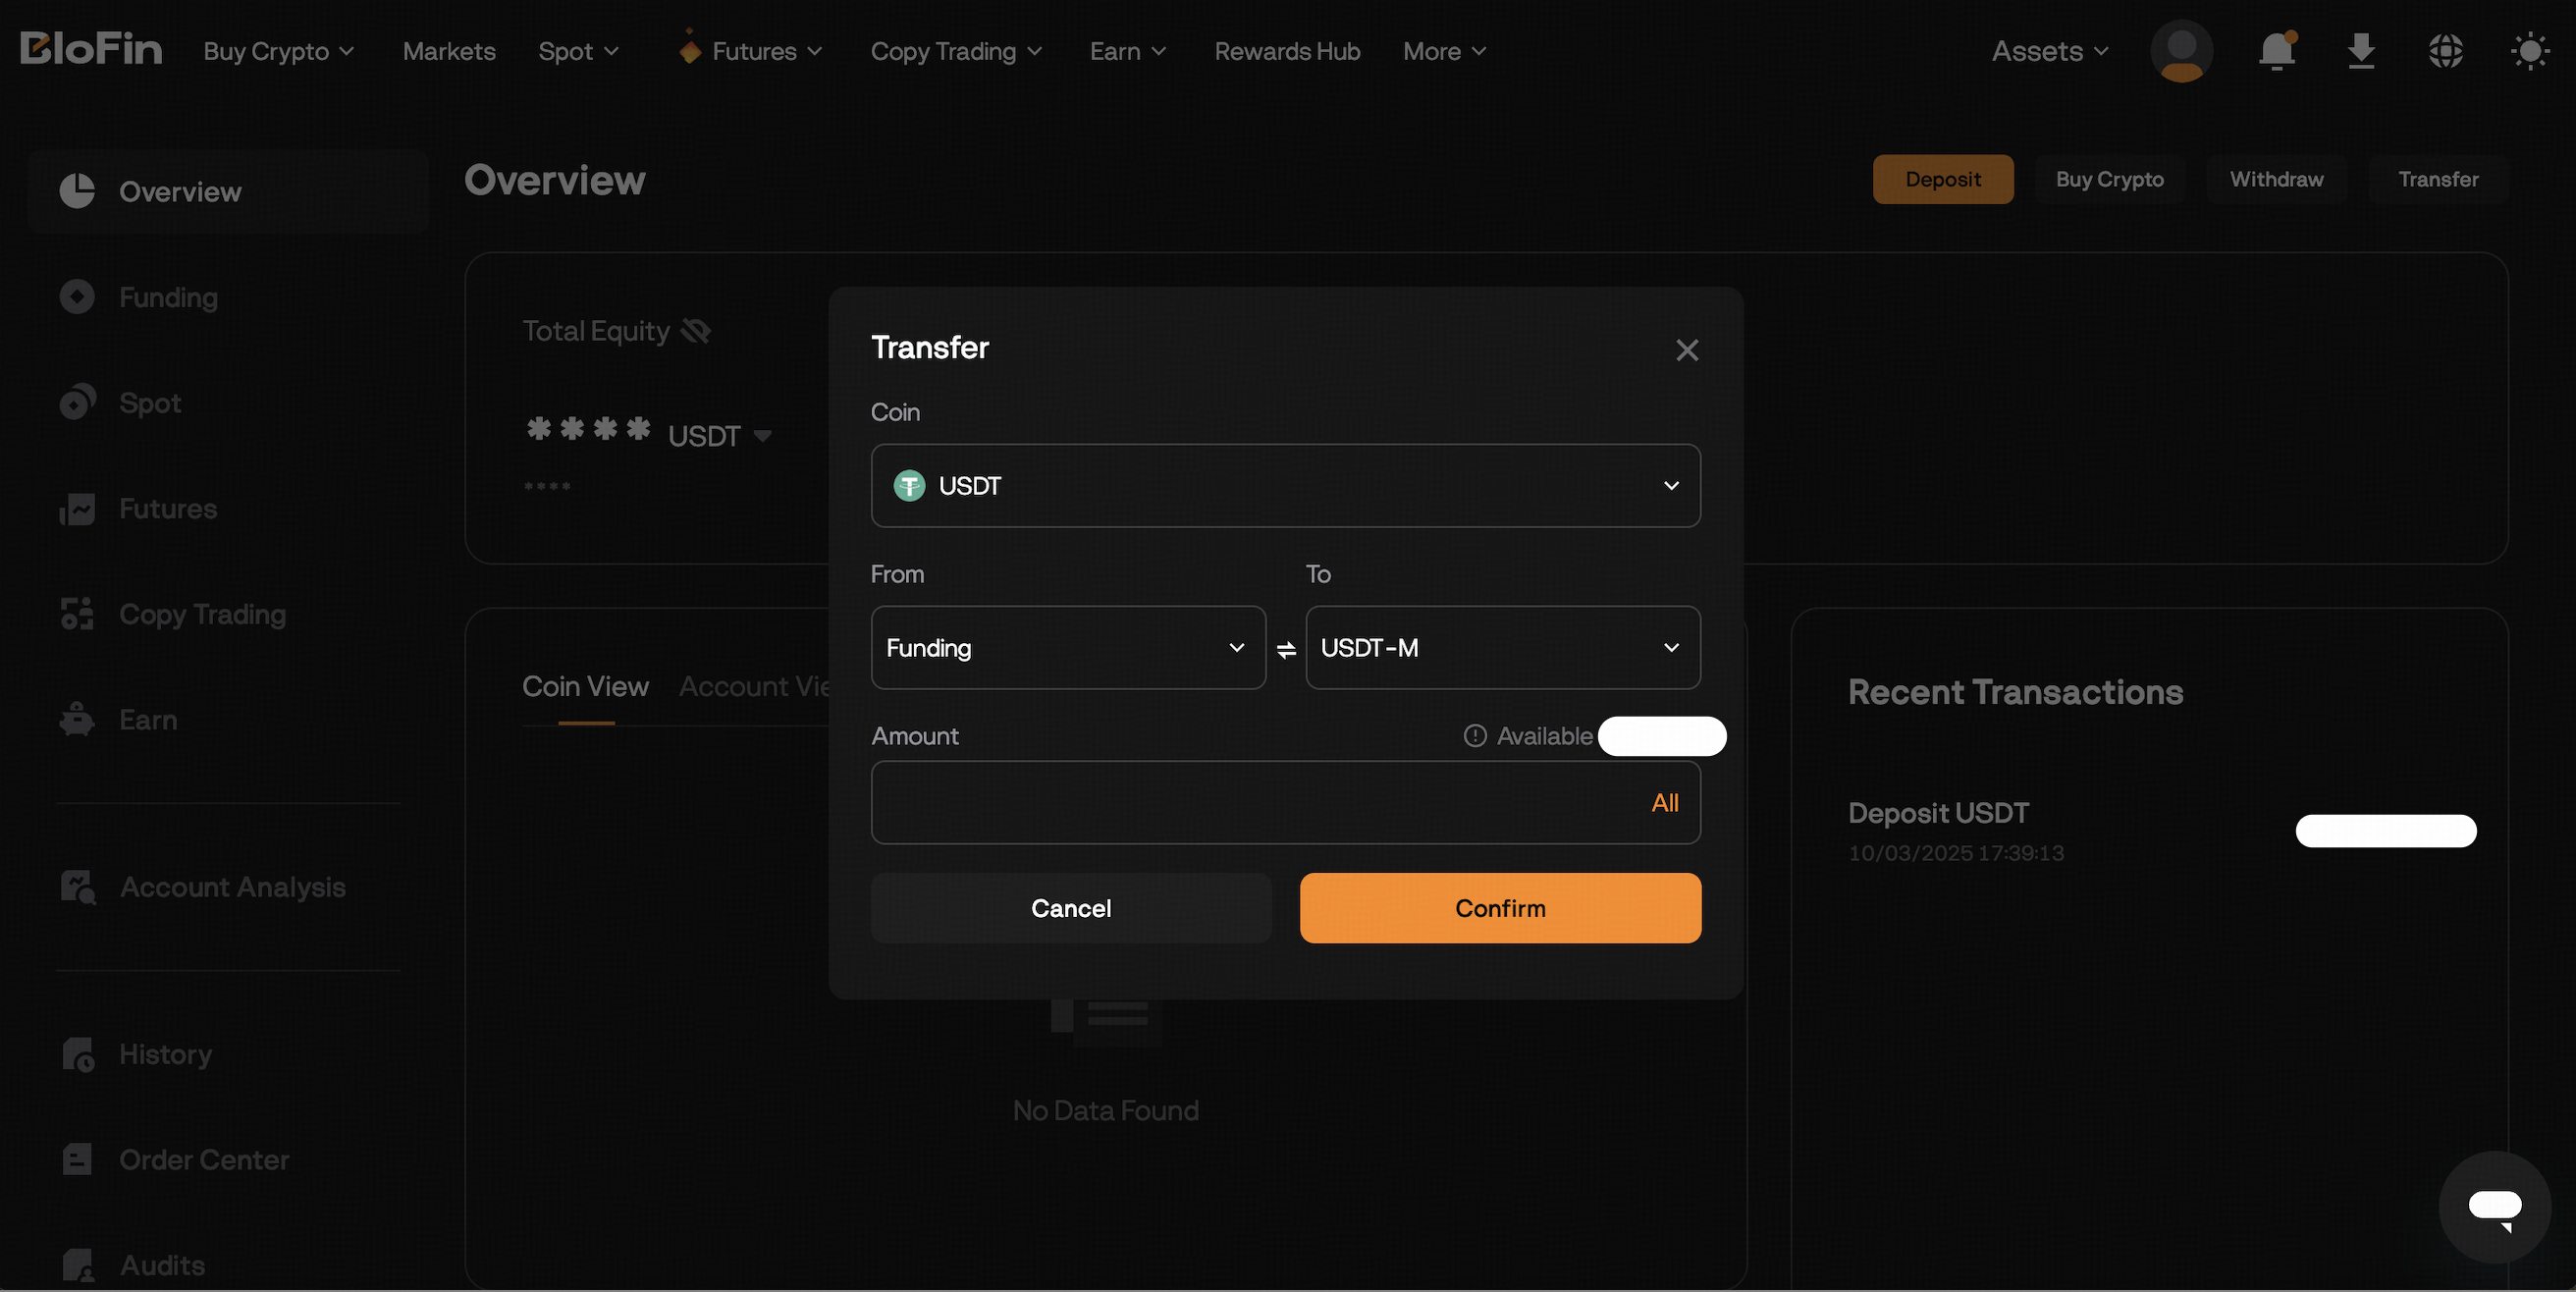Open the live chat support bubble
This screenshot has height=1292, width=2576.
pos(2494,1207)
